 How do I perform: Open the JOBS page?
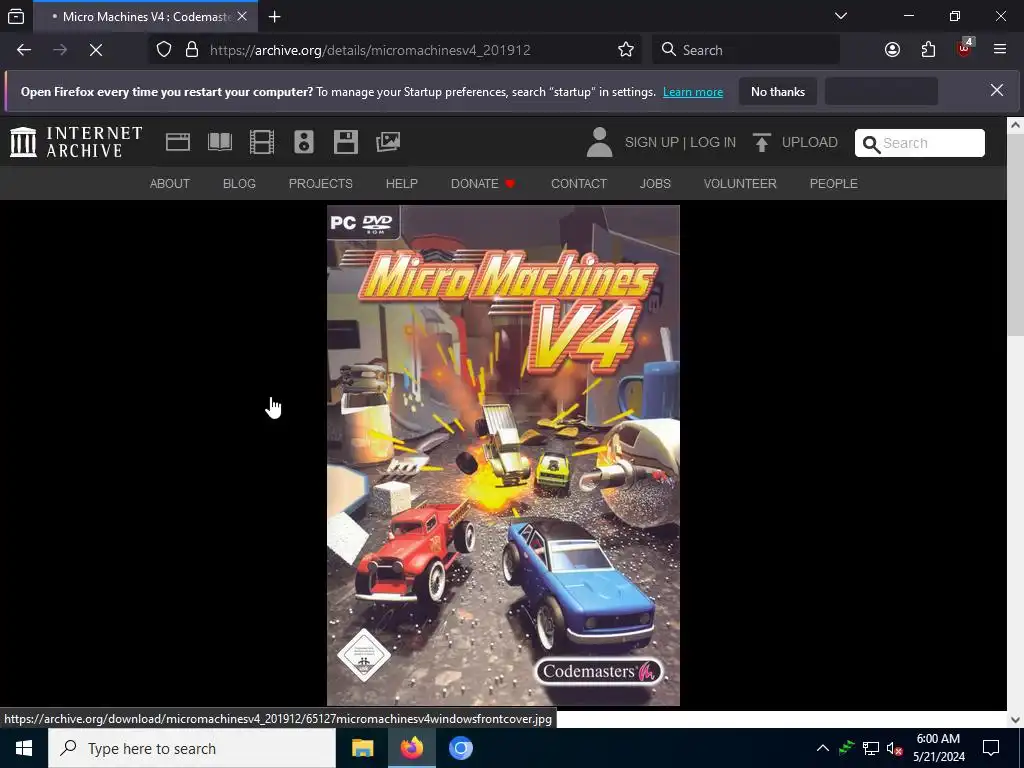tap(655, 184)
